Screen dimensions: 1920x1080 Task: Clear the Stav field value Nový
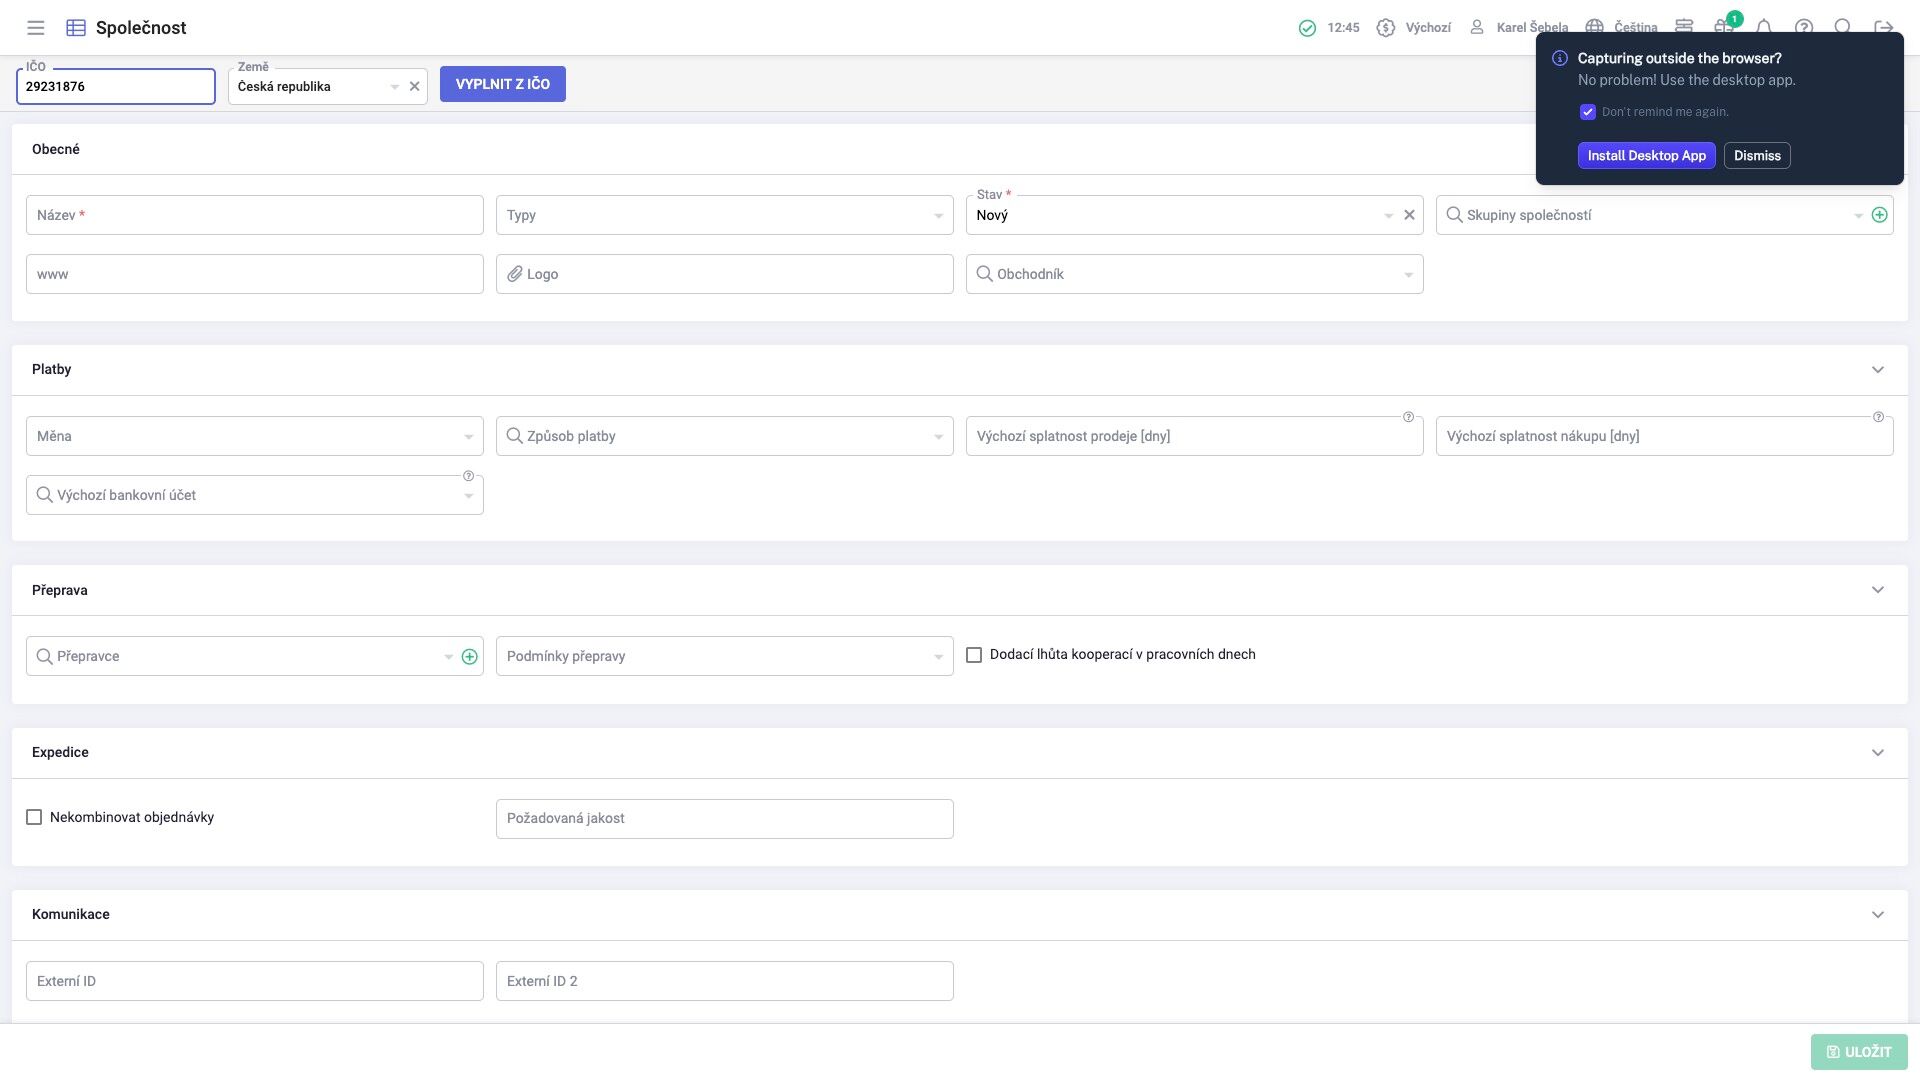point(1409,215)
